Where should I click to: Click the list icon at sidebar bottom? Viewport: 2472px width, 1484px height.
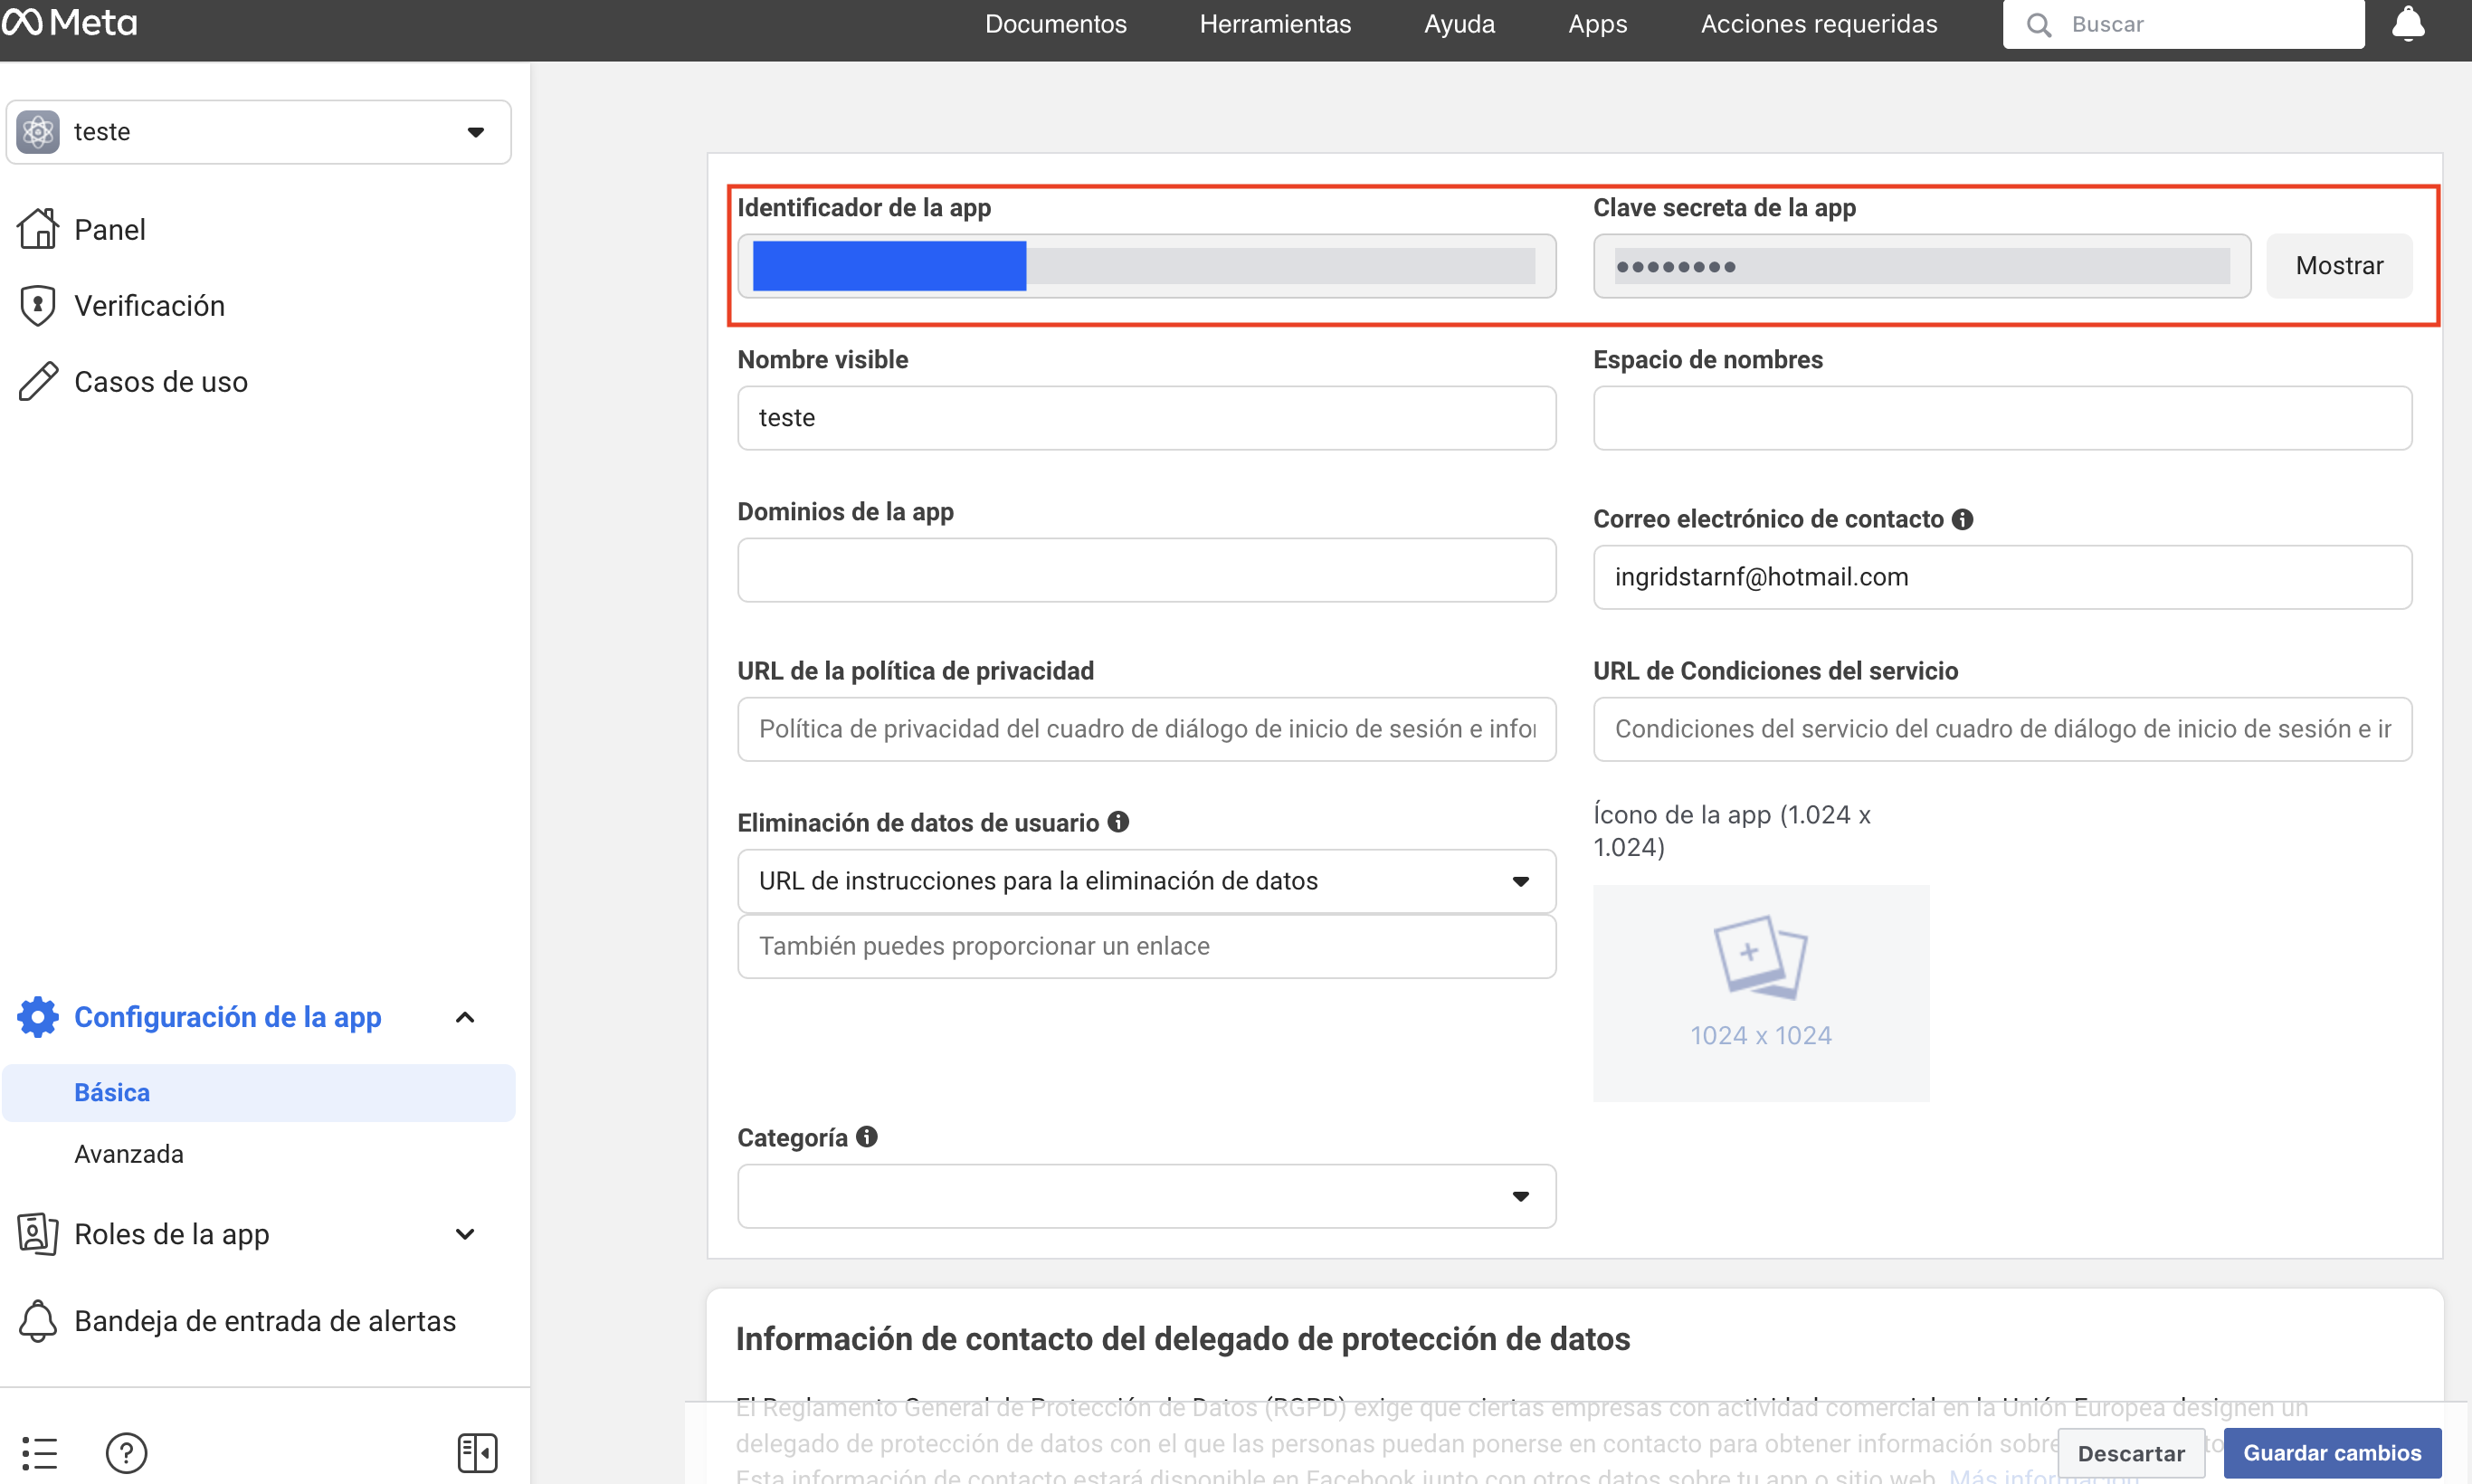pyautogui.click(x=40, y=1452)
